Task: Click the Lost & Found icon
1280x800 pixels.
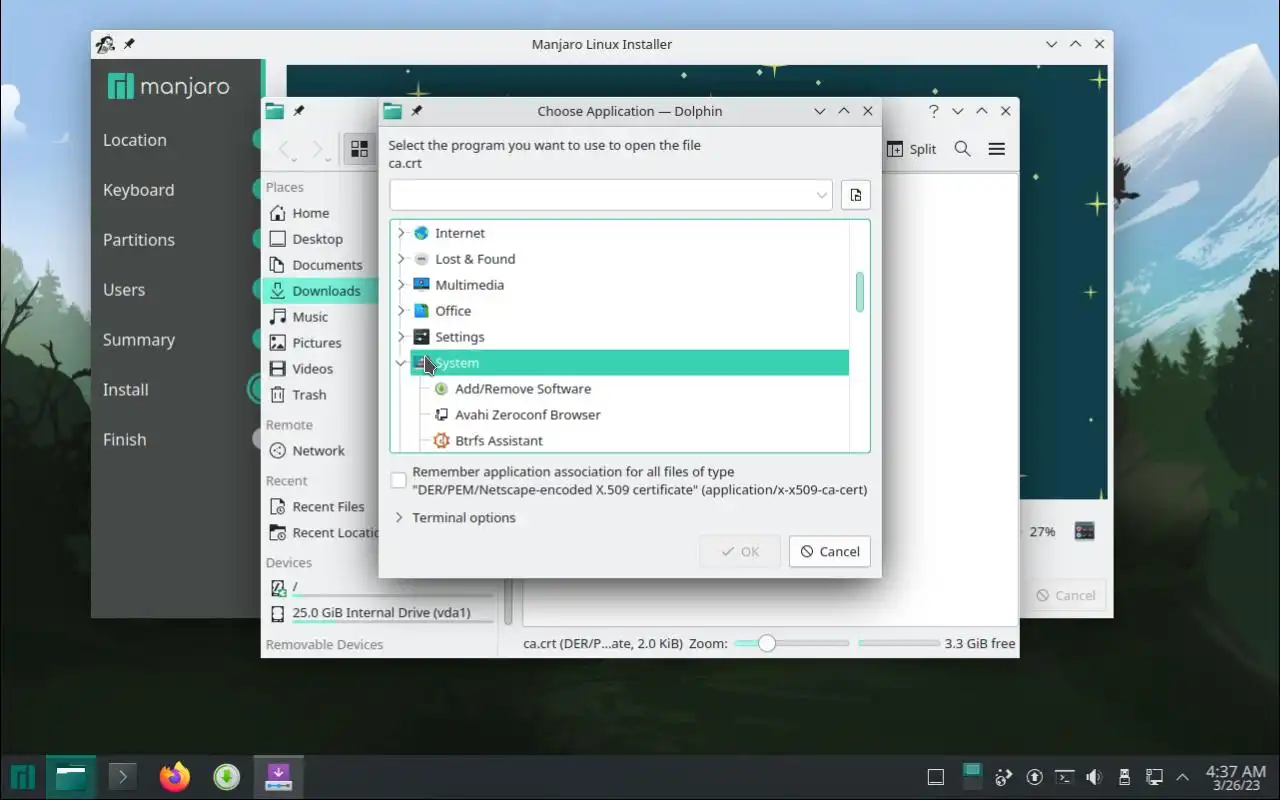Action: tap(421, 259)
